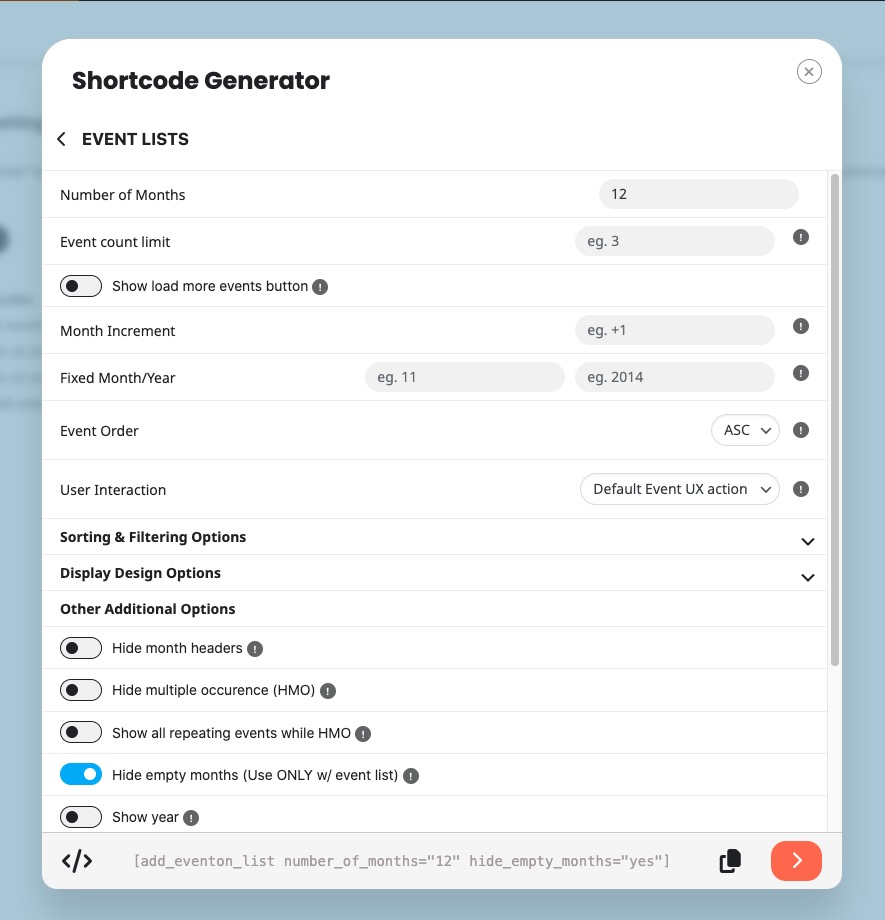Viewport: 885px width, 920px height.
Task: Enable Show load more events button toggle
Action: tap(81, 287)
